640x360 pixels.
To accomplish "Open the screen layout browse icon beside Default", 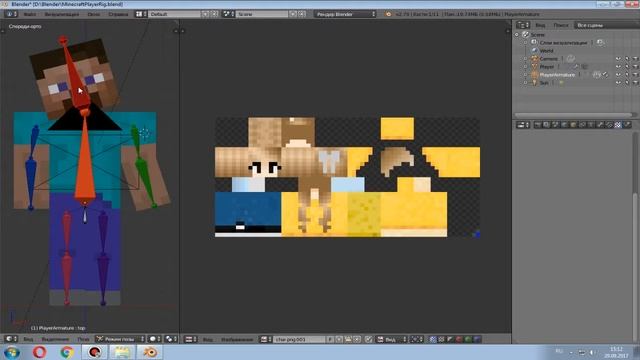I will coord(141,14).
